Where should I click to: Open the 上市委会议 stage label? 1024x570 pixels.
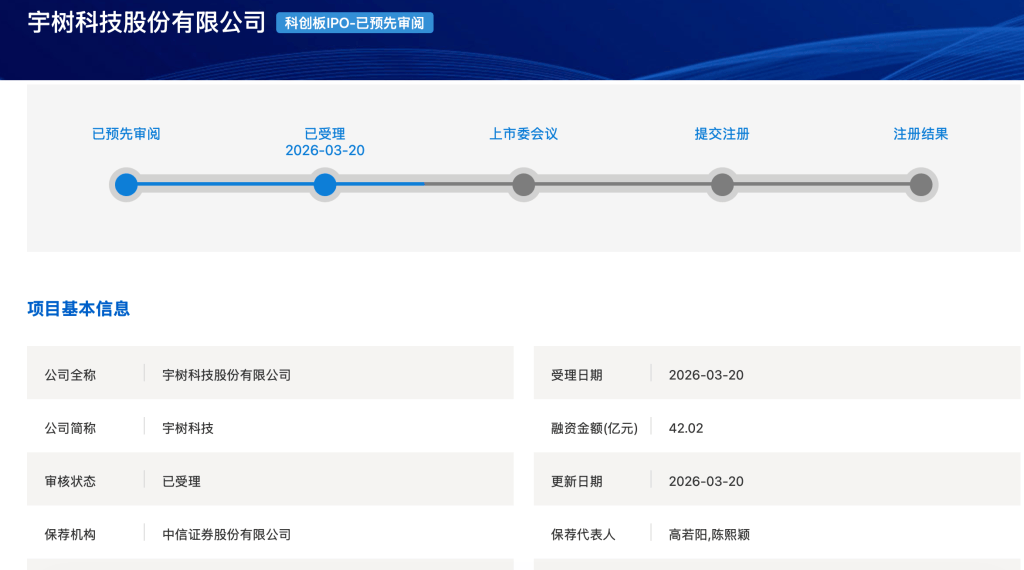coord(523,134)
